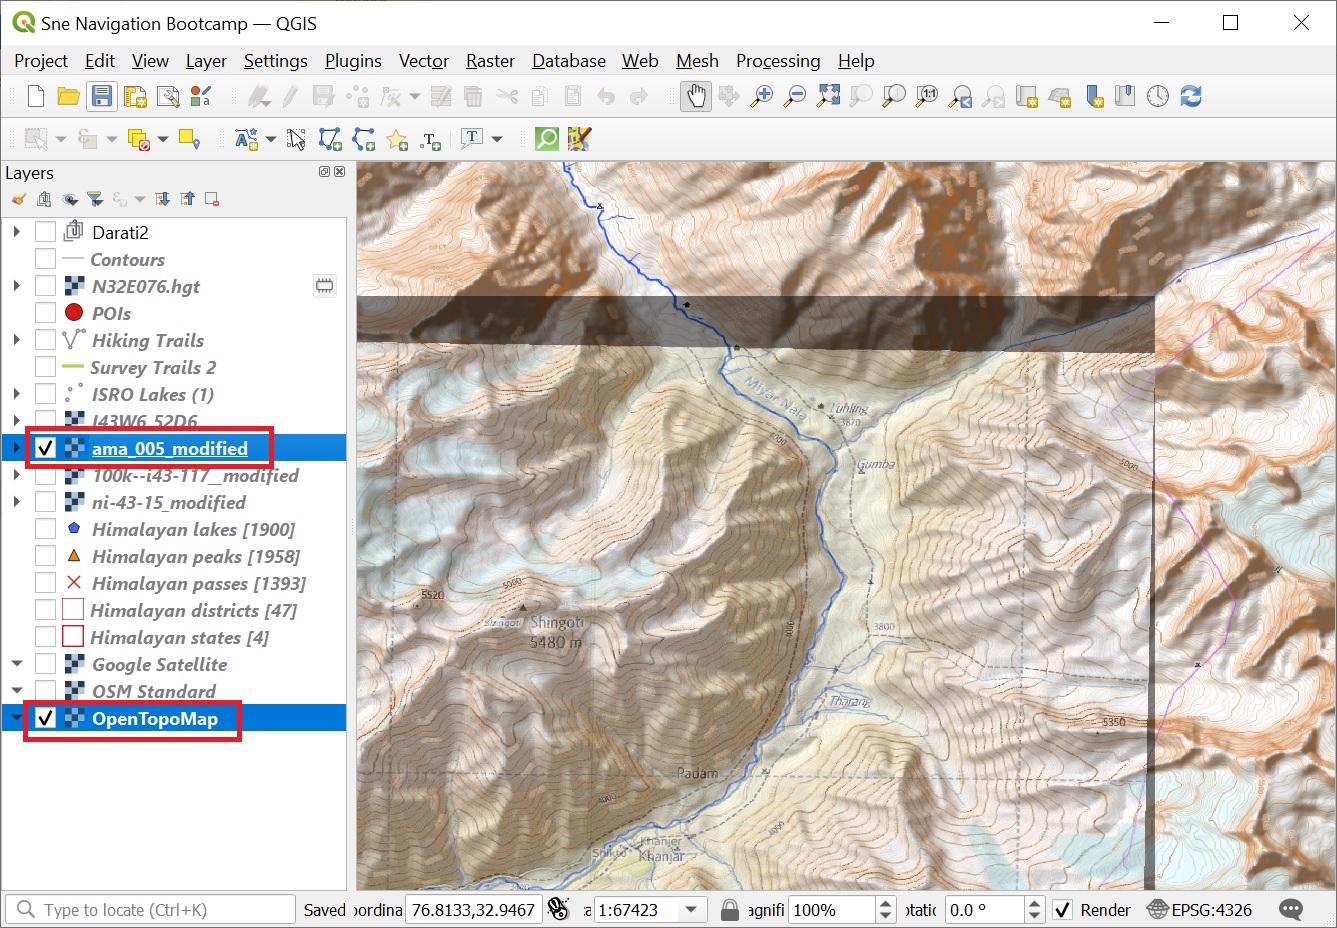Expand the ni-43-15_modified layer node

click(x=16, y=502)
